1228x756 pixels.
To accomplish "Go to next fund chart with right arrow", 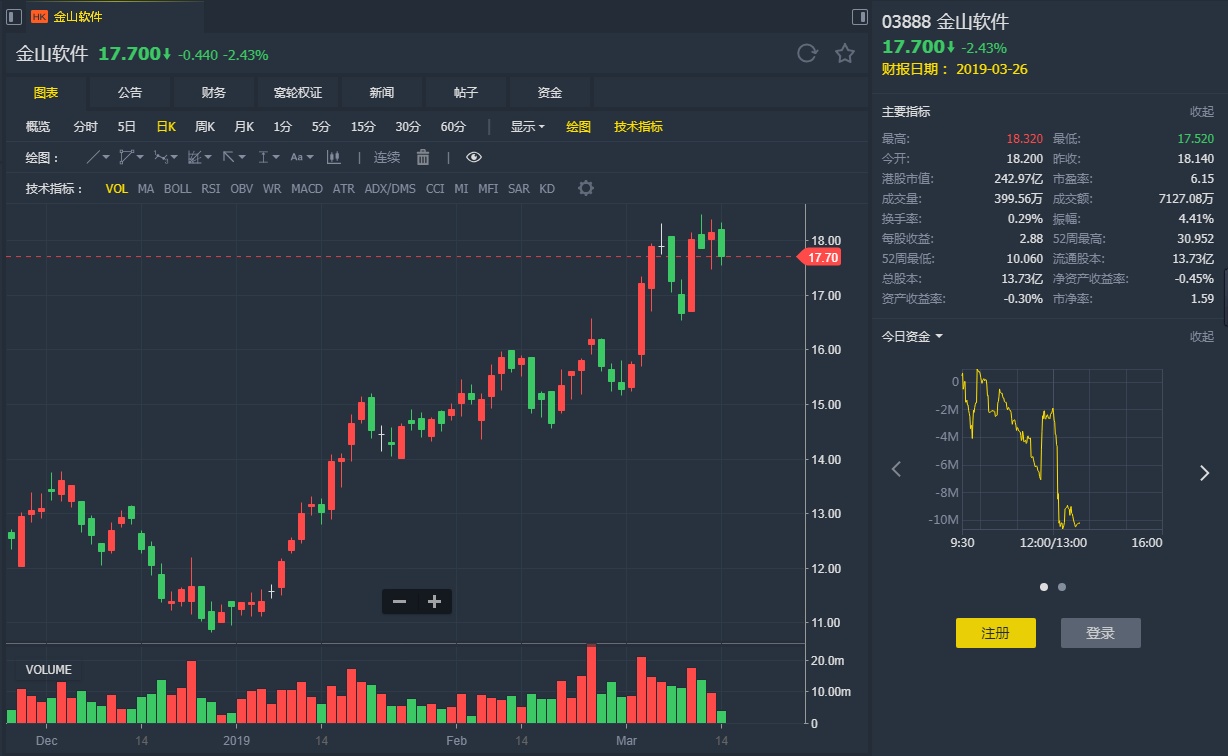I will tap(1204, 473).
